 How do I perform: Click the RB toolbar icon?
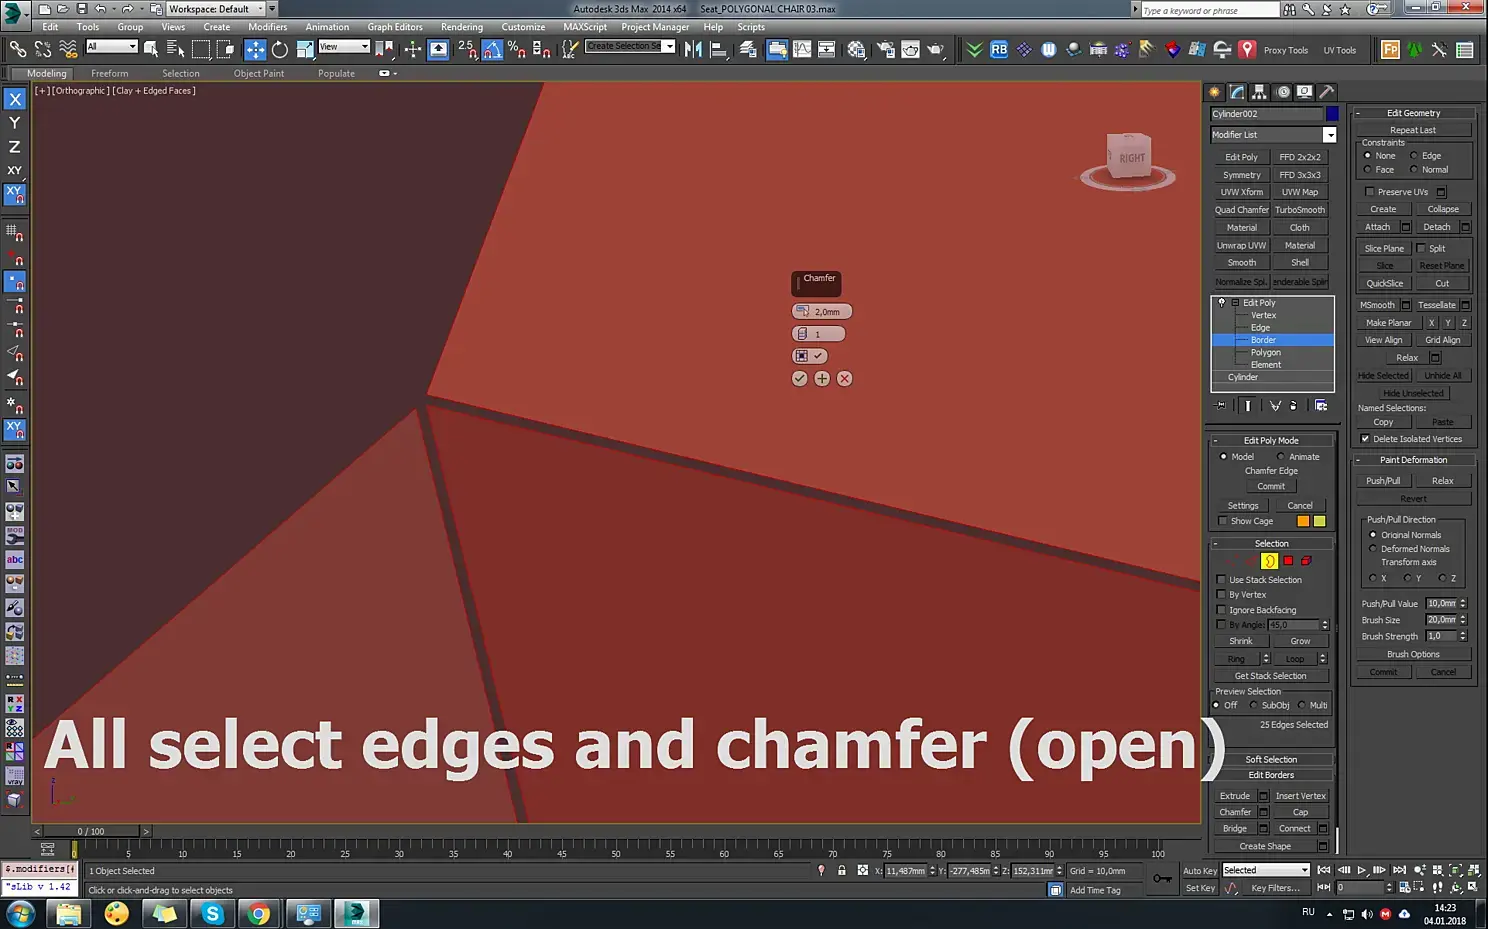[x=999, y=49]
